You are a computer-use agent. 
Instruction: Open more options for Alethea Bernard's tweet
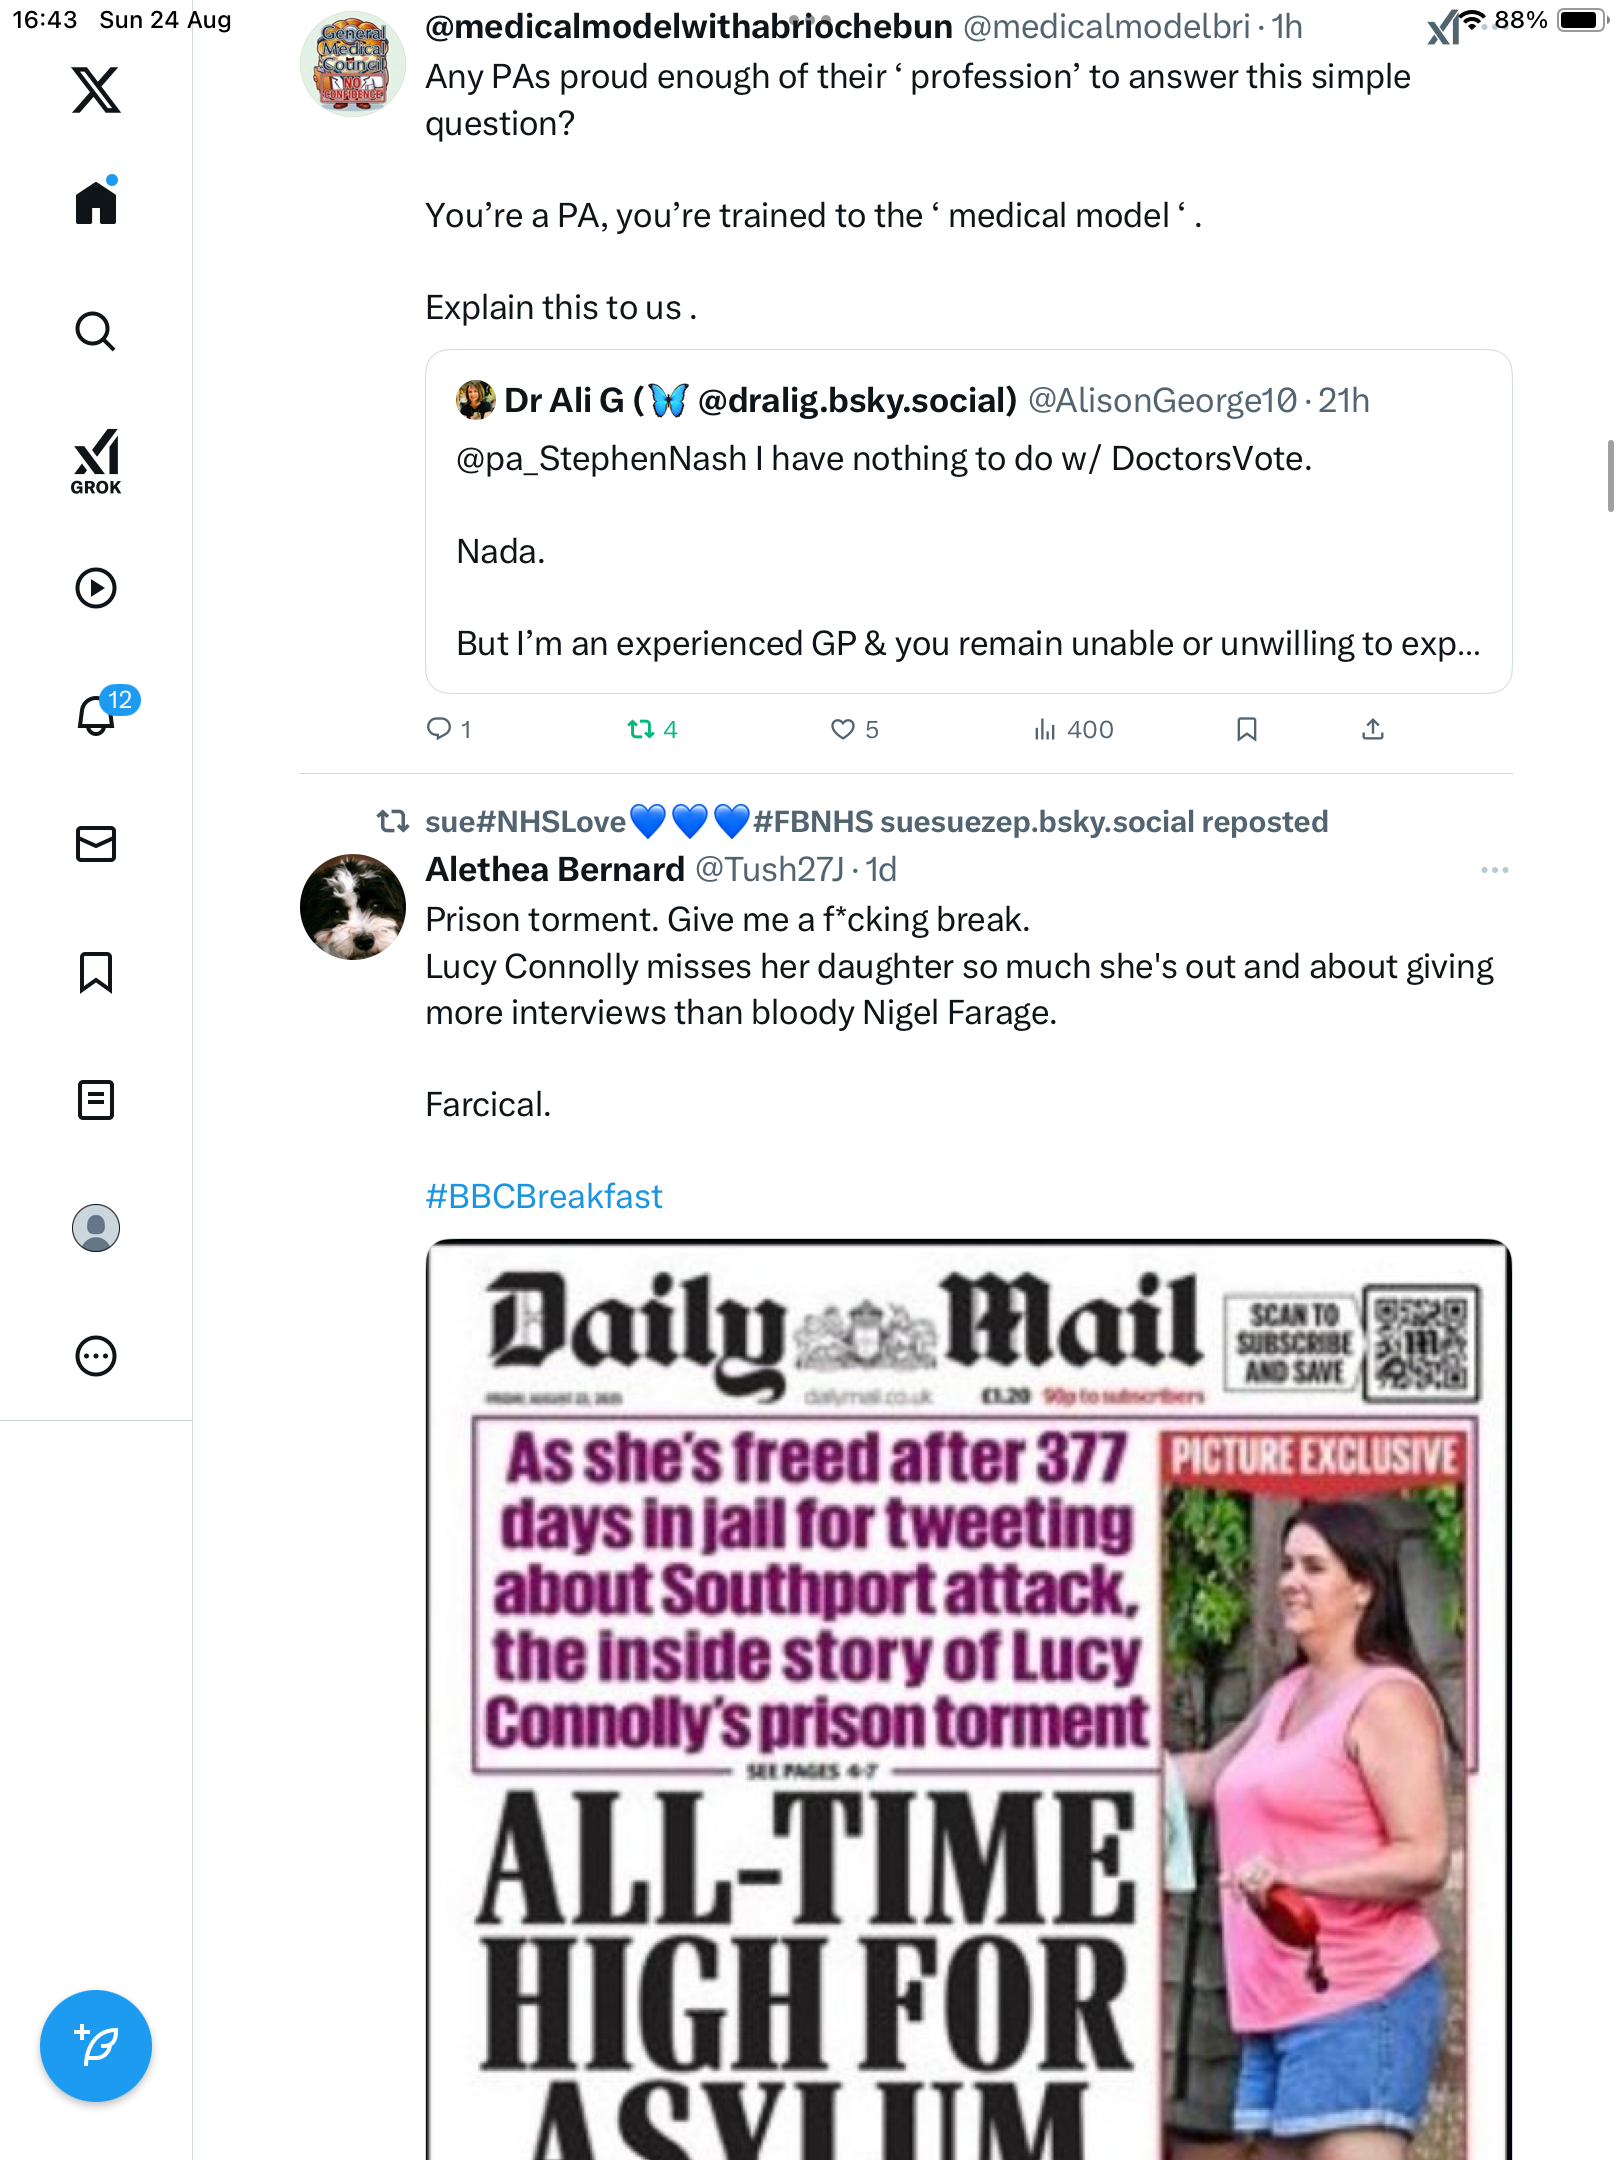pos(1494,870)
